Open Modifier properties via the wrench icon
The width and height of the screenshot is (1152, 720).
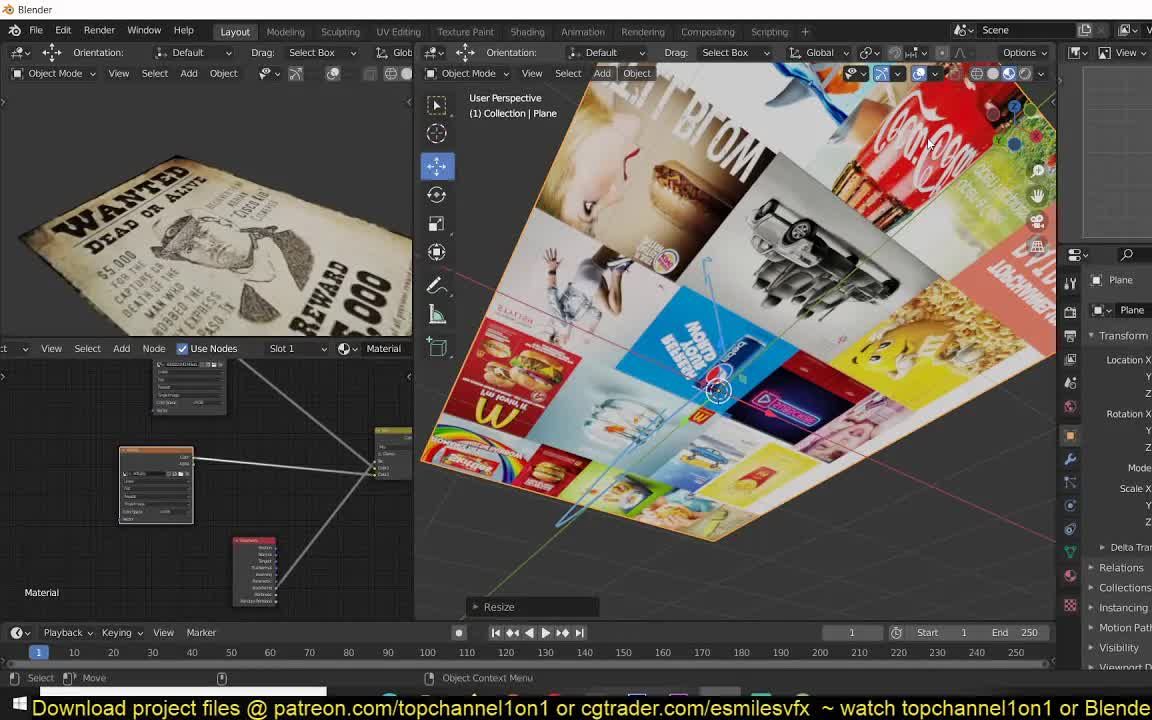coord(1070,459)
